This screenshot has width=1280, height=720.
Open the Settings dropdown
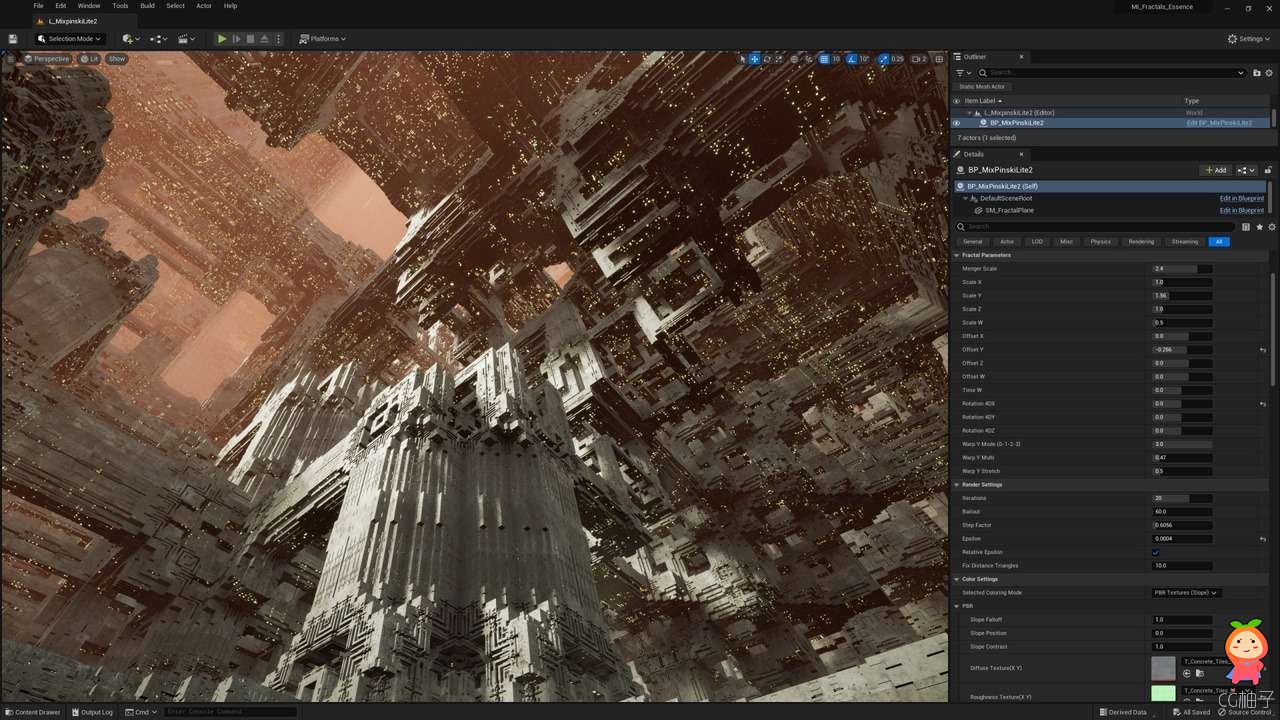1249,39
